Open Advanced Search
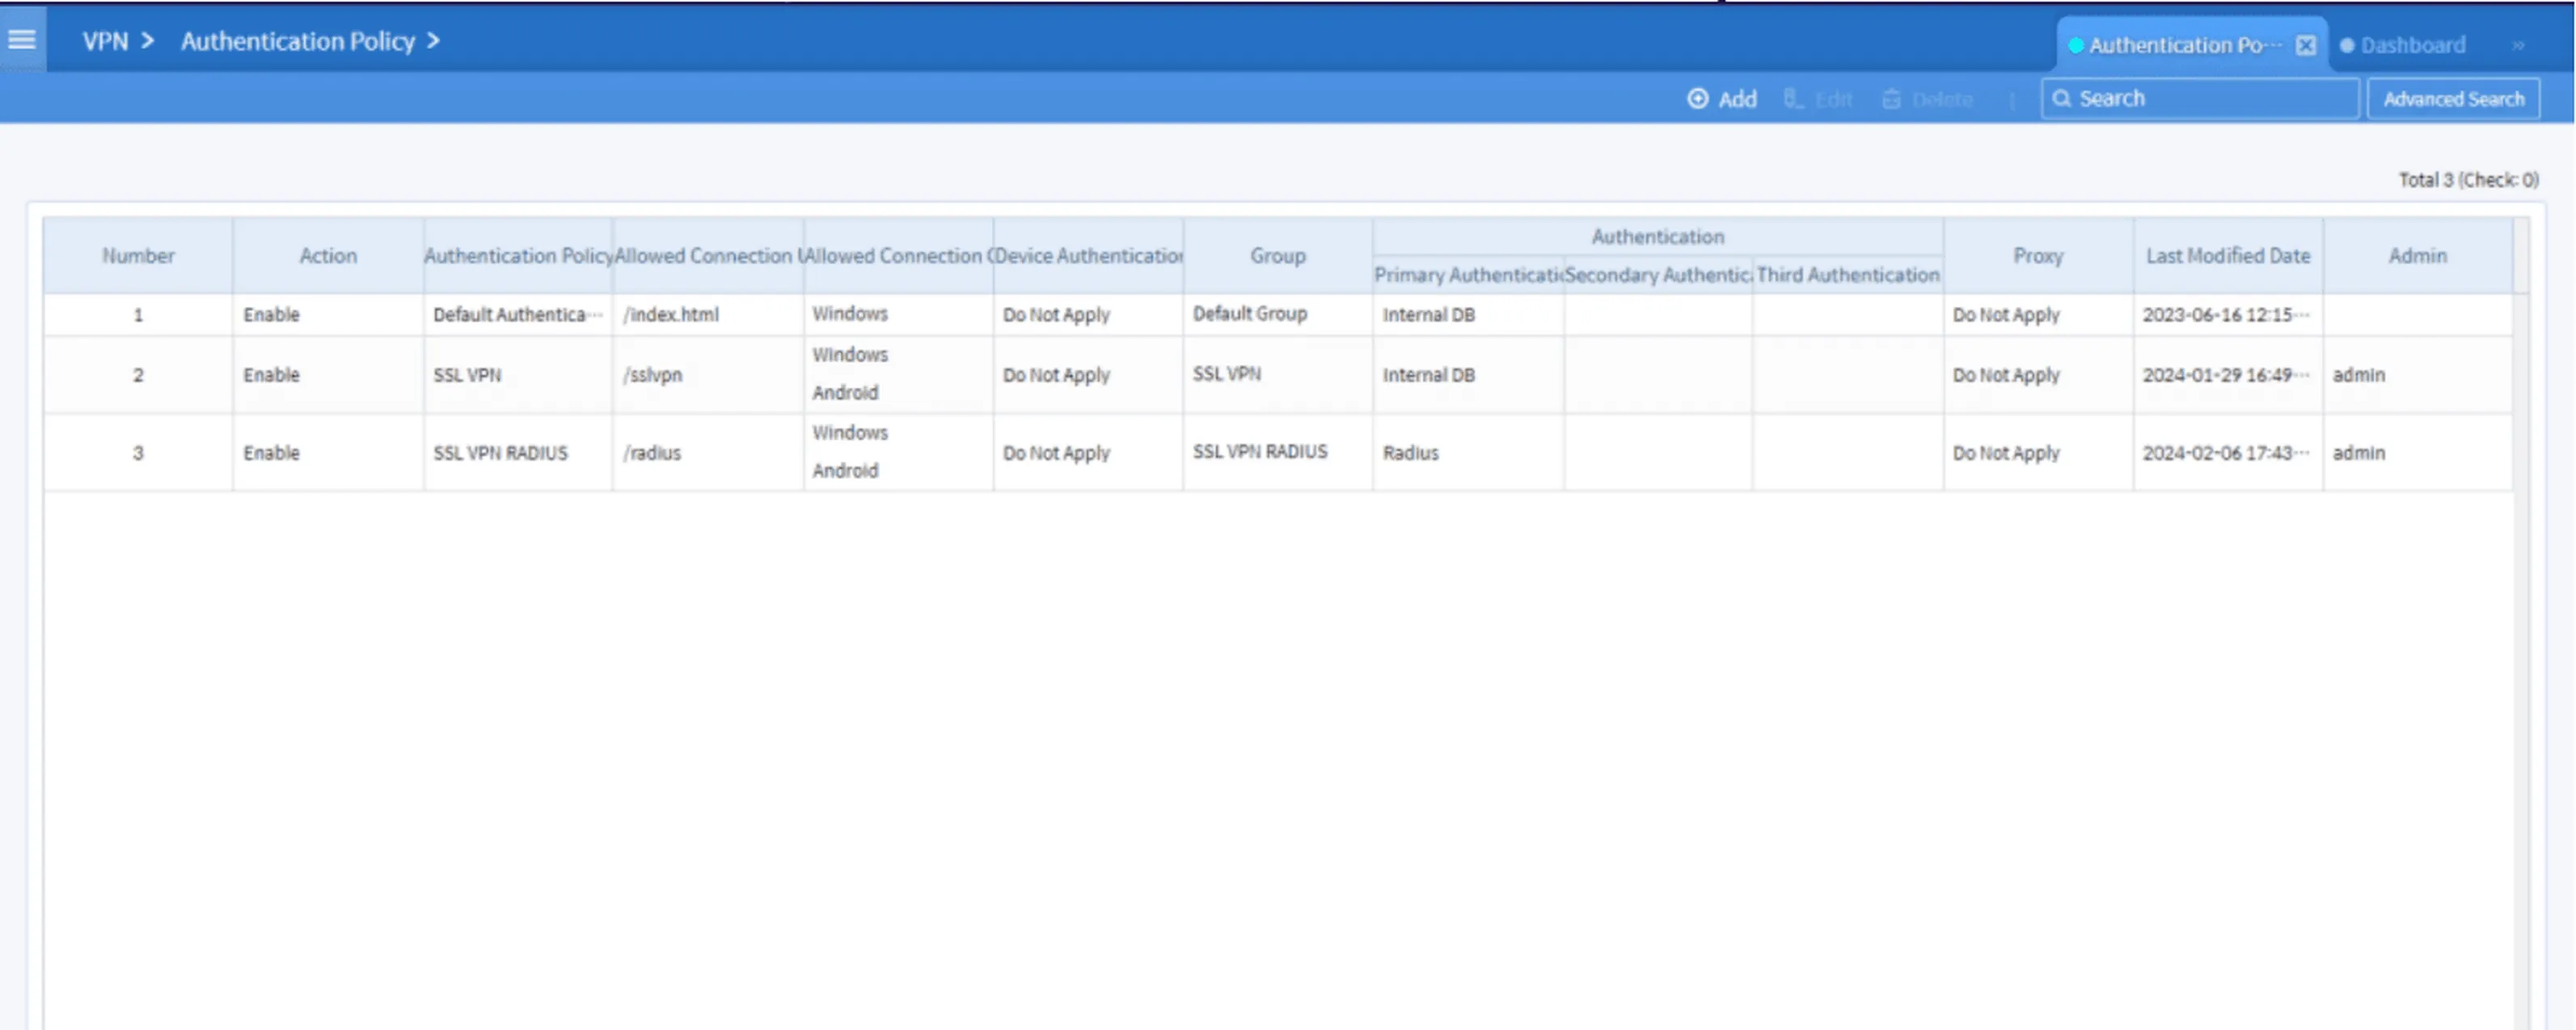The image size is (2576, 1030). pyautogui.click(x=2453, y=99)
